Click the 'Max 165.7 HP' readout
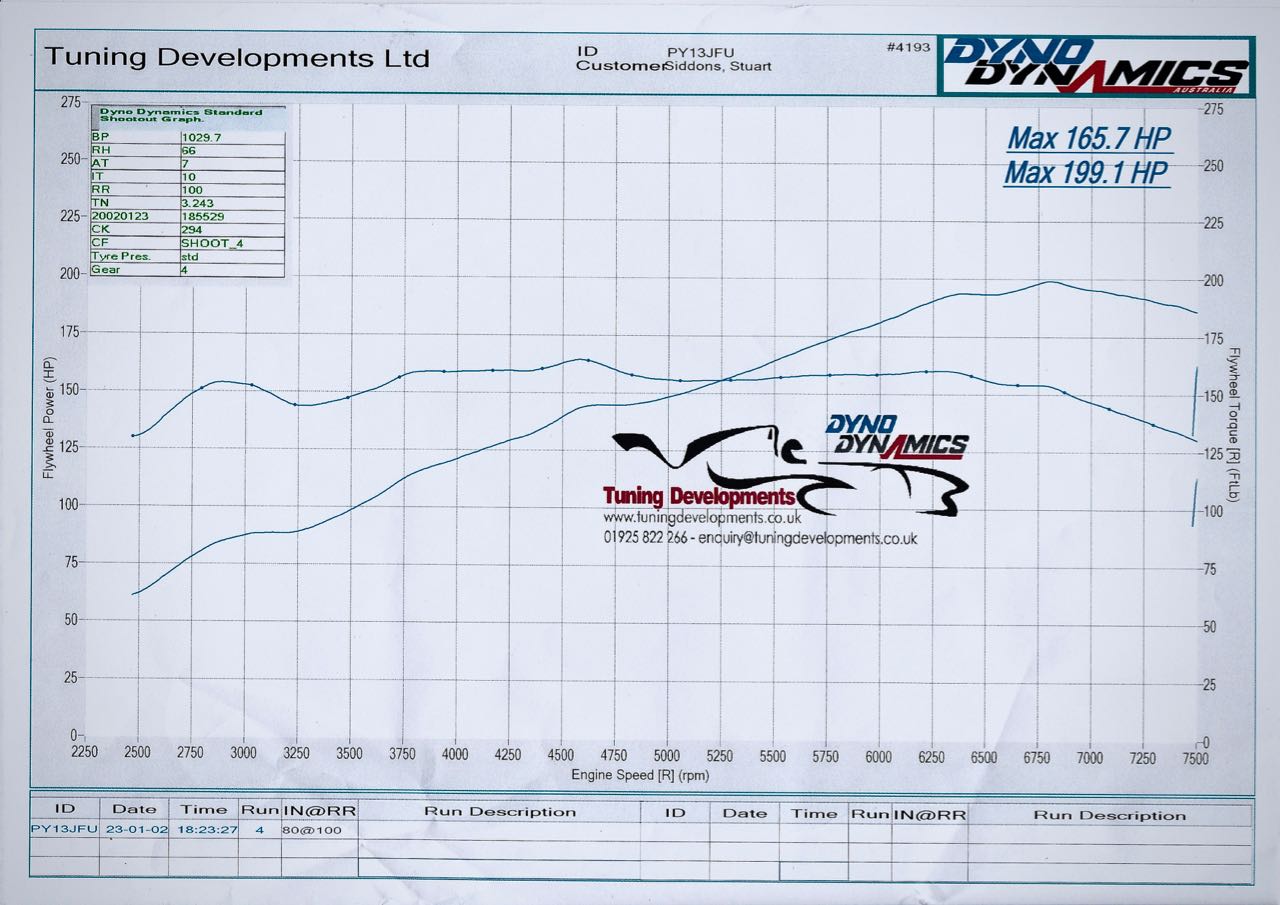Image resolution: width=1280 pixels, height=905 pixels. [x=1088, y=138]
